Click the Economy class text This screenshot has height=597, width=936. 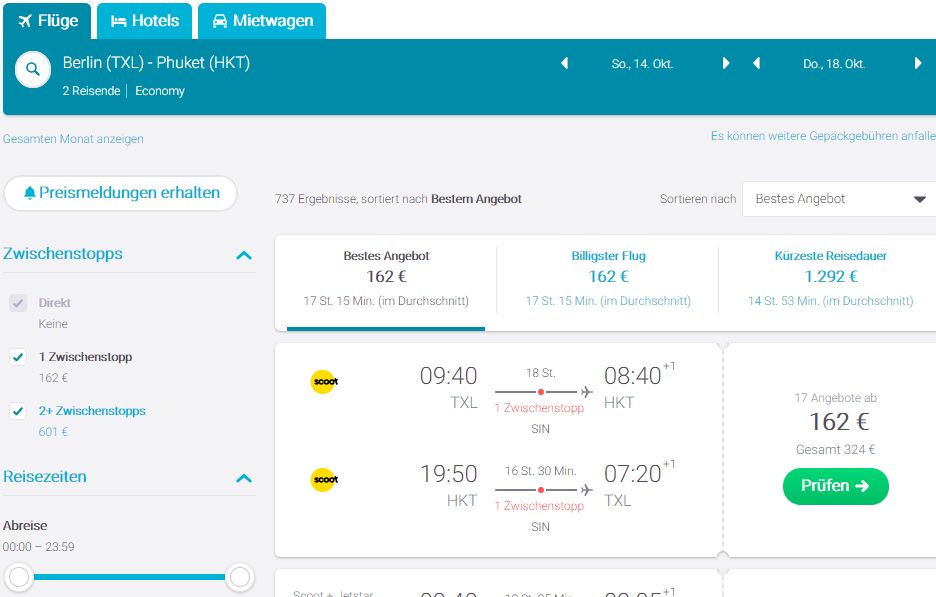[160, 91]
